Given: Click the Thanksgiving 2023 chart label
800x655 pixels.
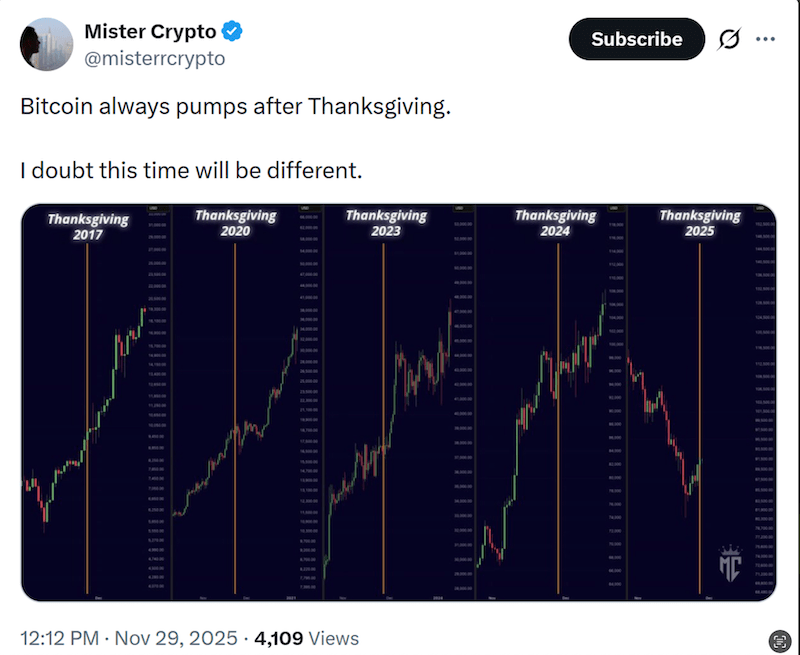Looking at the screenshot, I should [x=386, y=222].
